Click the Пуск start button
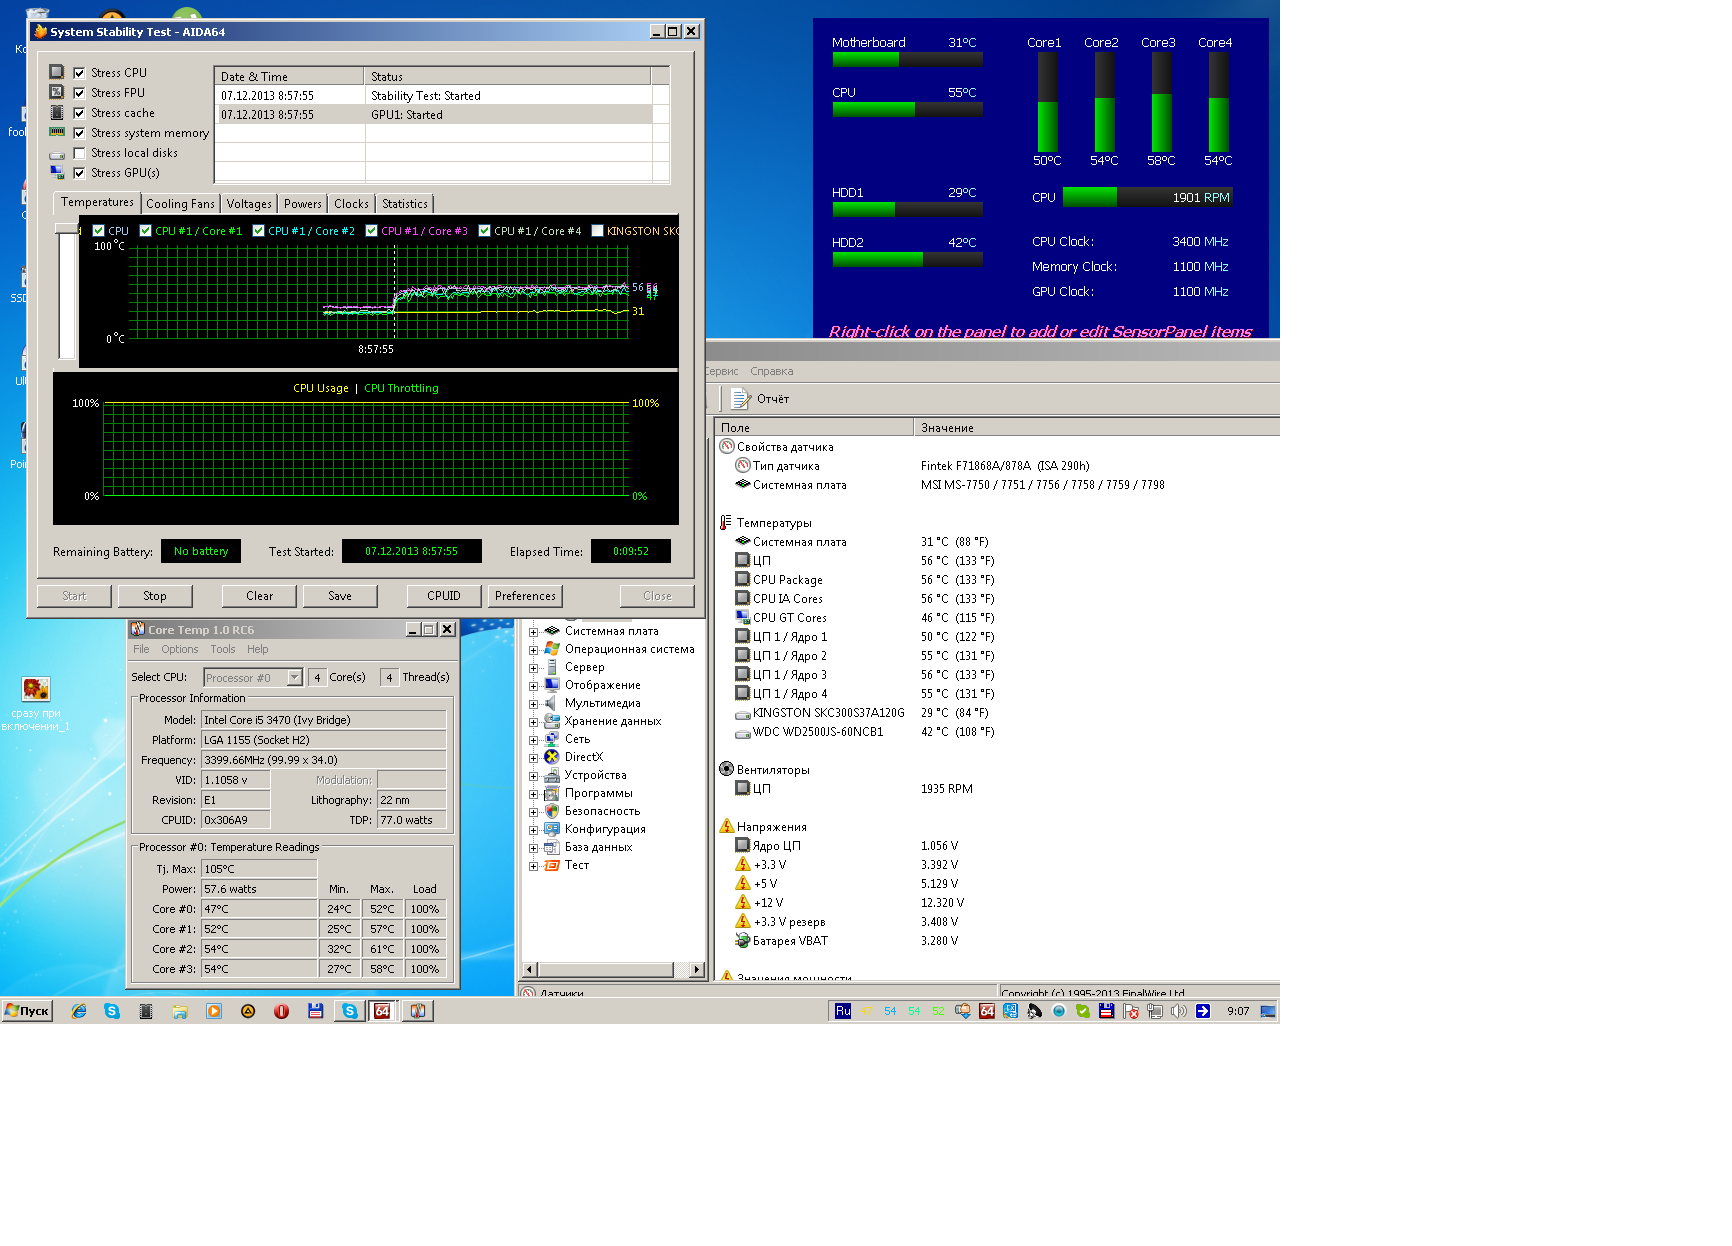Screen dimensions: 1732x1246 pyautogui.click(x=27, y=1011)
